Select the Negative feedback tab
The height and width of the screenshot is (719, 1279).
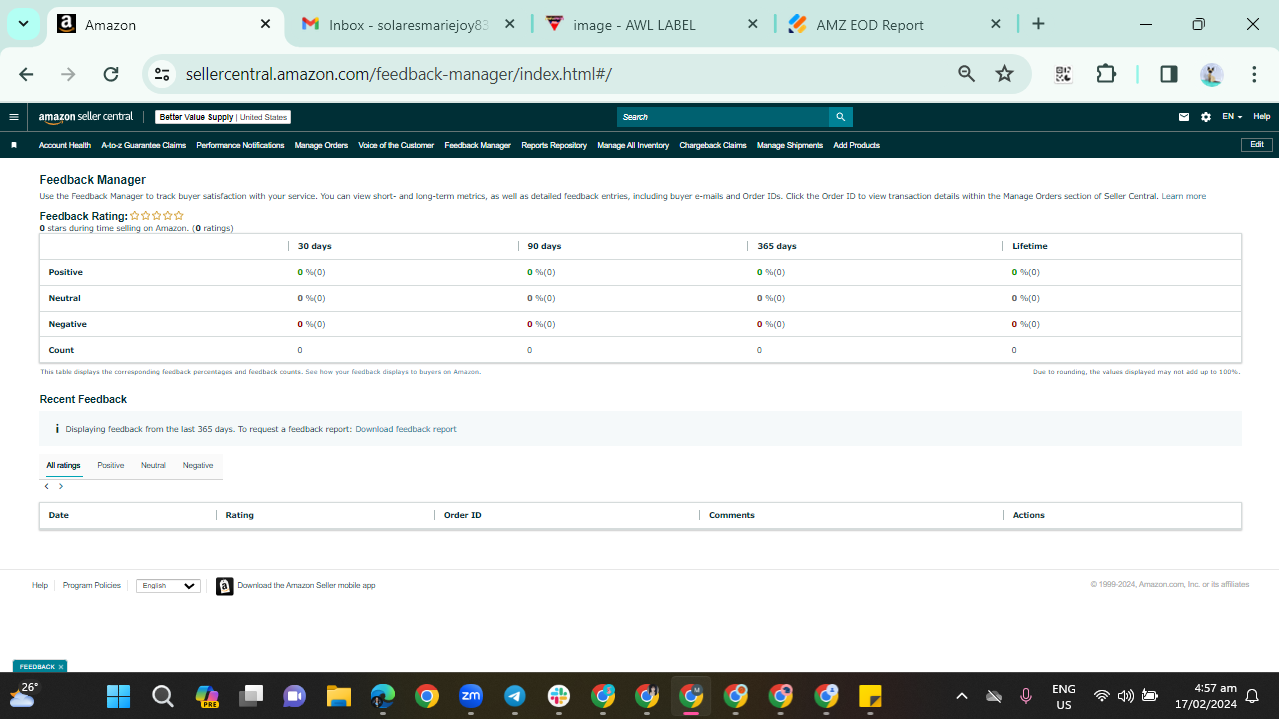click(198, 465)
